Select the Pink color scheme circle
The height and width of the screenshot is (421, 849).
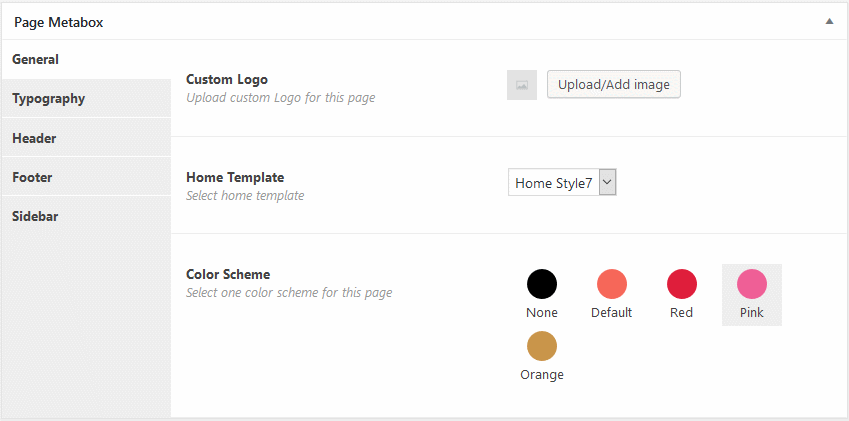point(752,284)
